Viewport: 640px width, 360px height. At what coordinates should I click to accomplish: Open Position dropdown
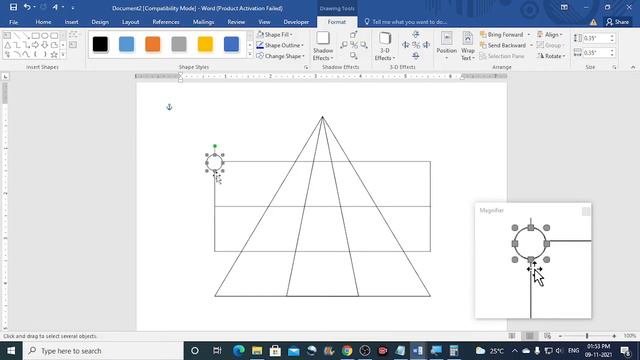point(447,46)
